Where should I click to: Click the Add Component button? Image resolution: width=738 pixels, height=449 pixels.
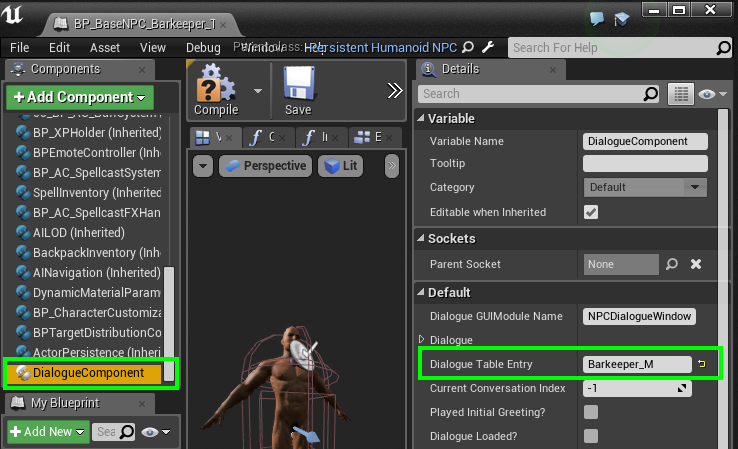click(80, 97)
